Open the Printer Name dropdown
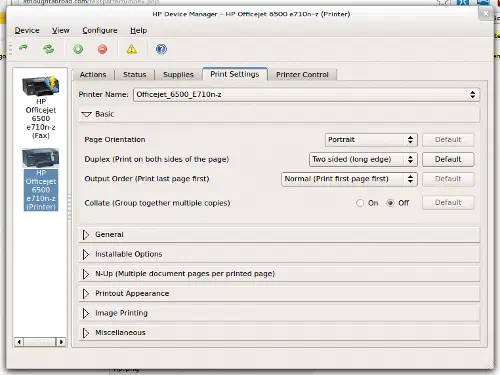Image resolution: width=500 pixels, height=375 pixels. pos(306,94)
